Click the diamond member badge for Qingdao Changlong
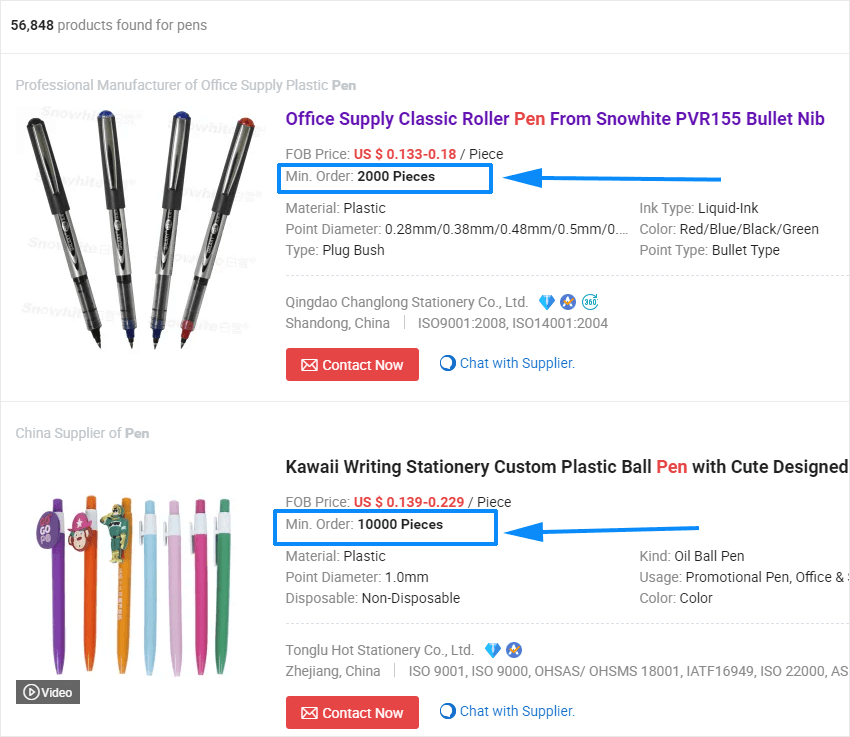Image resolution: width=850 pixels, height=737 pixels. point(546,302)
